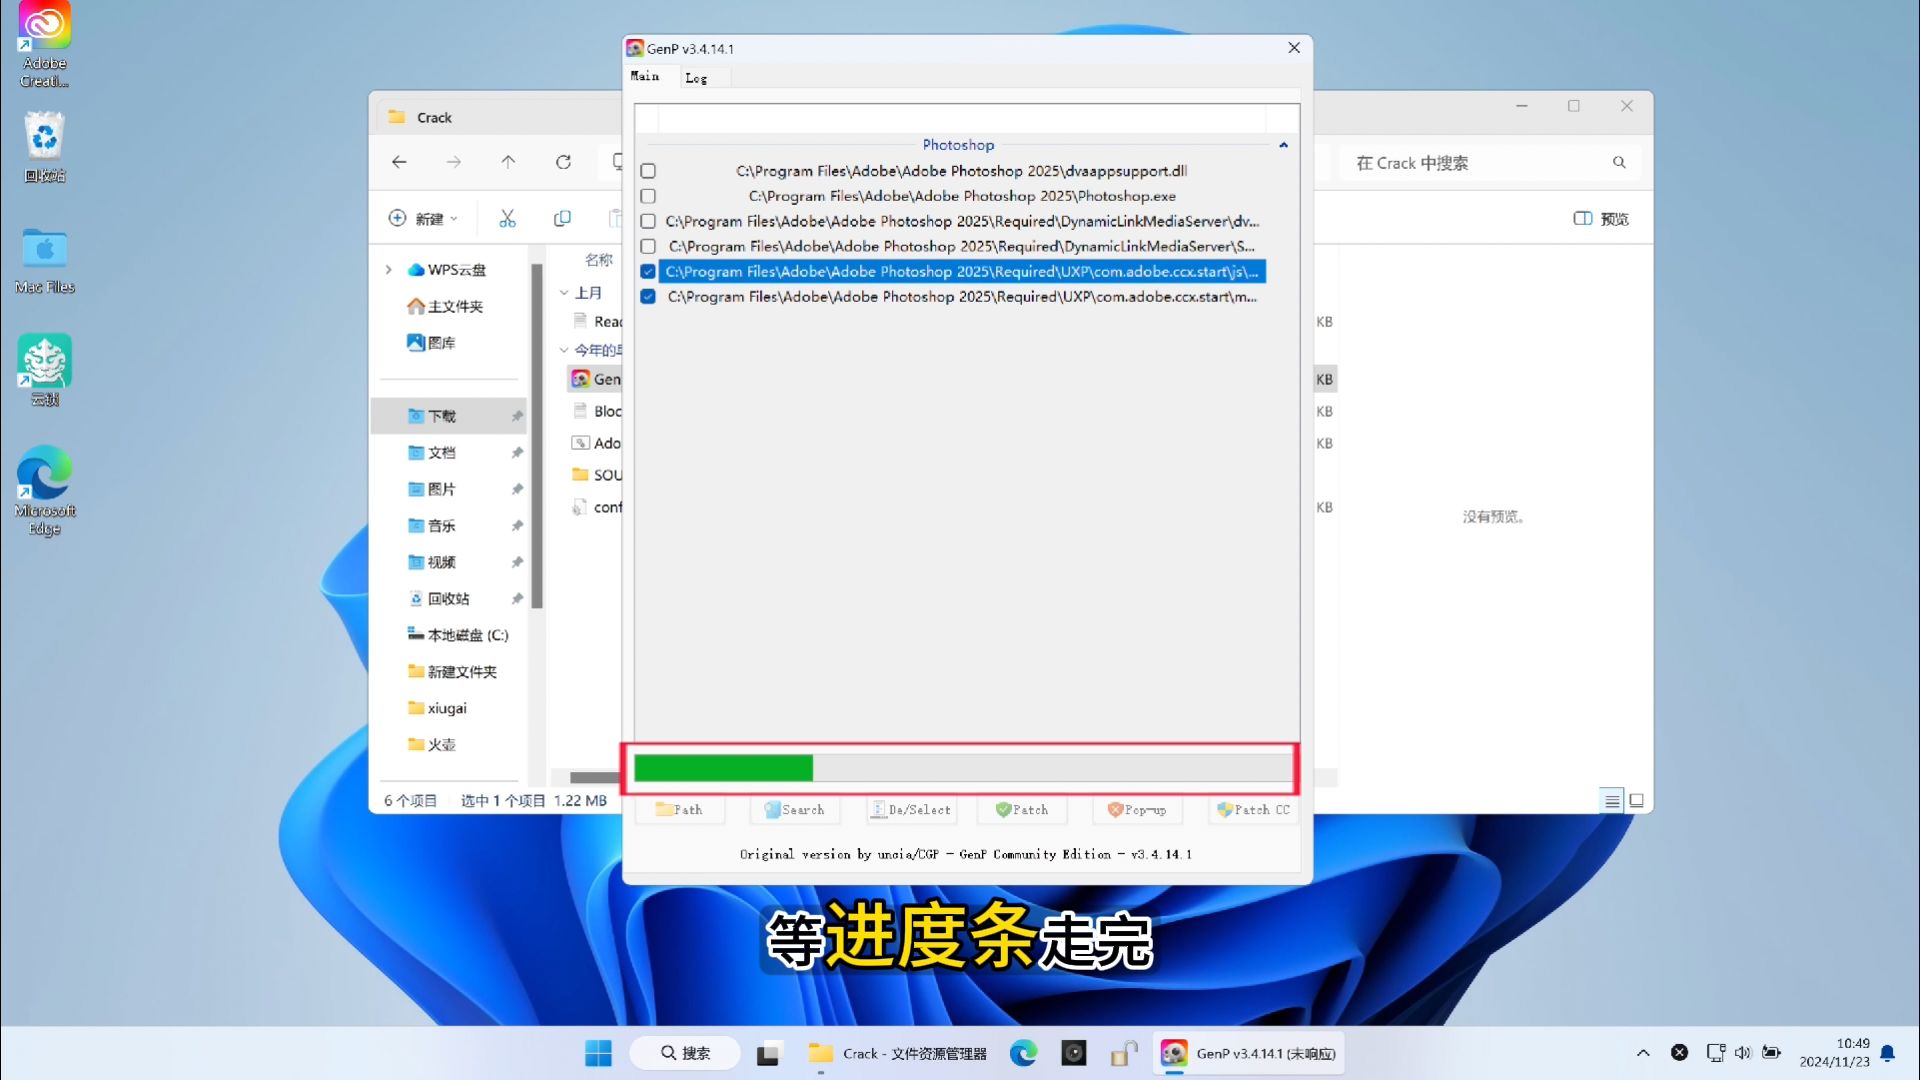Click the Copy icon in explorer toolbar
Screen dimensions: 1920x1080
562,218
